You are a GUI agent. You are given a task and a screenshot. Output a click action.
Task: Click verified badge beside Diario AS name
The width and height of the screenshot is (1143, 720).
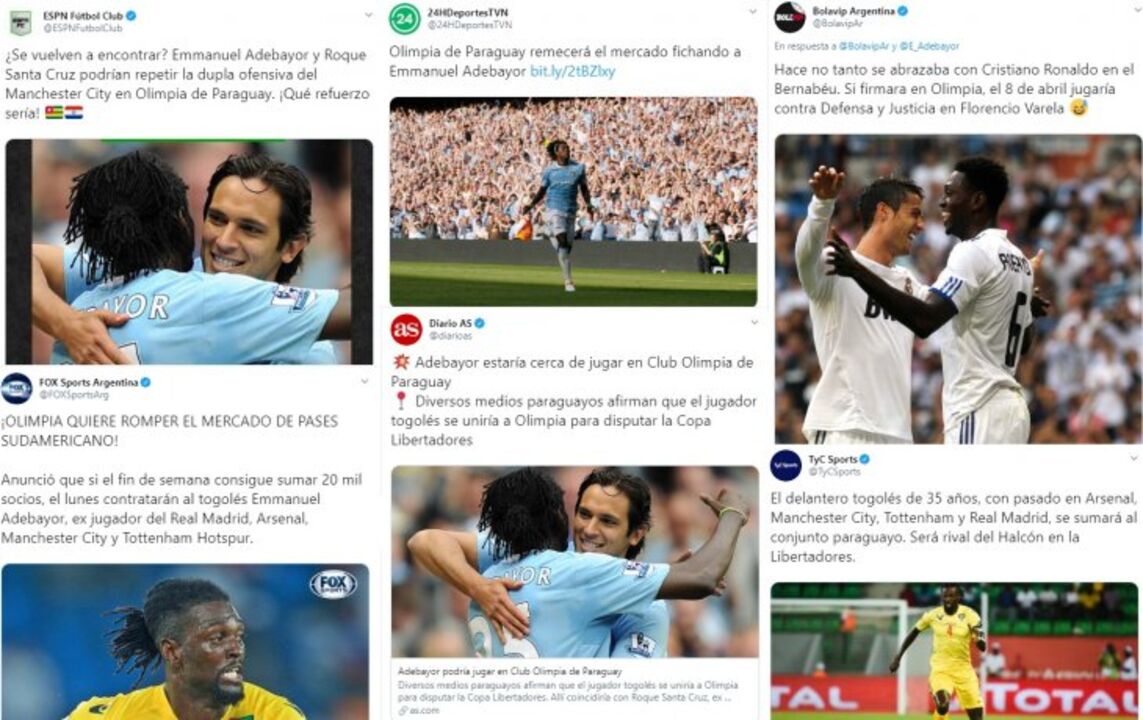(x=480, y=323)
